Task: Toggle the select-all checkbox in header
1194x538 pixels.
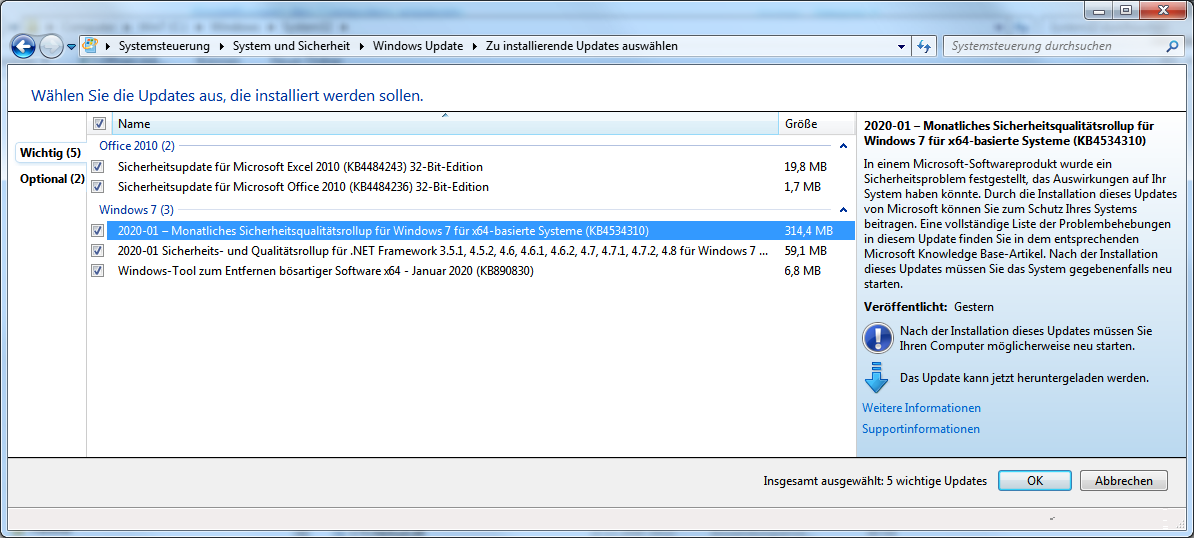Action: point(99,123)
